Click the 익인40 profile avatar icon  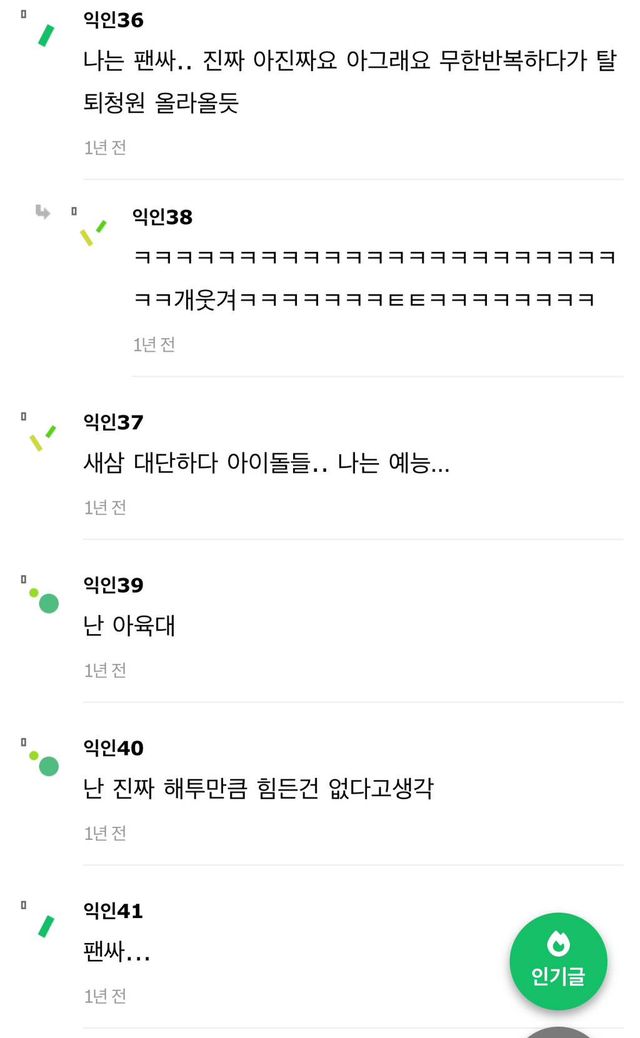pos(44,763)
